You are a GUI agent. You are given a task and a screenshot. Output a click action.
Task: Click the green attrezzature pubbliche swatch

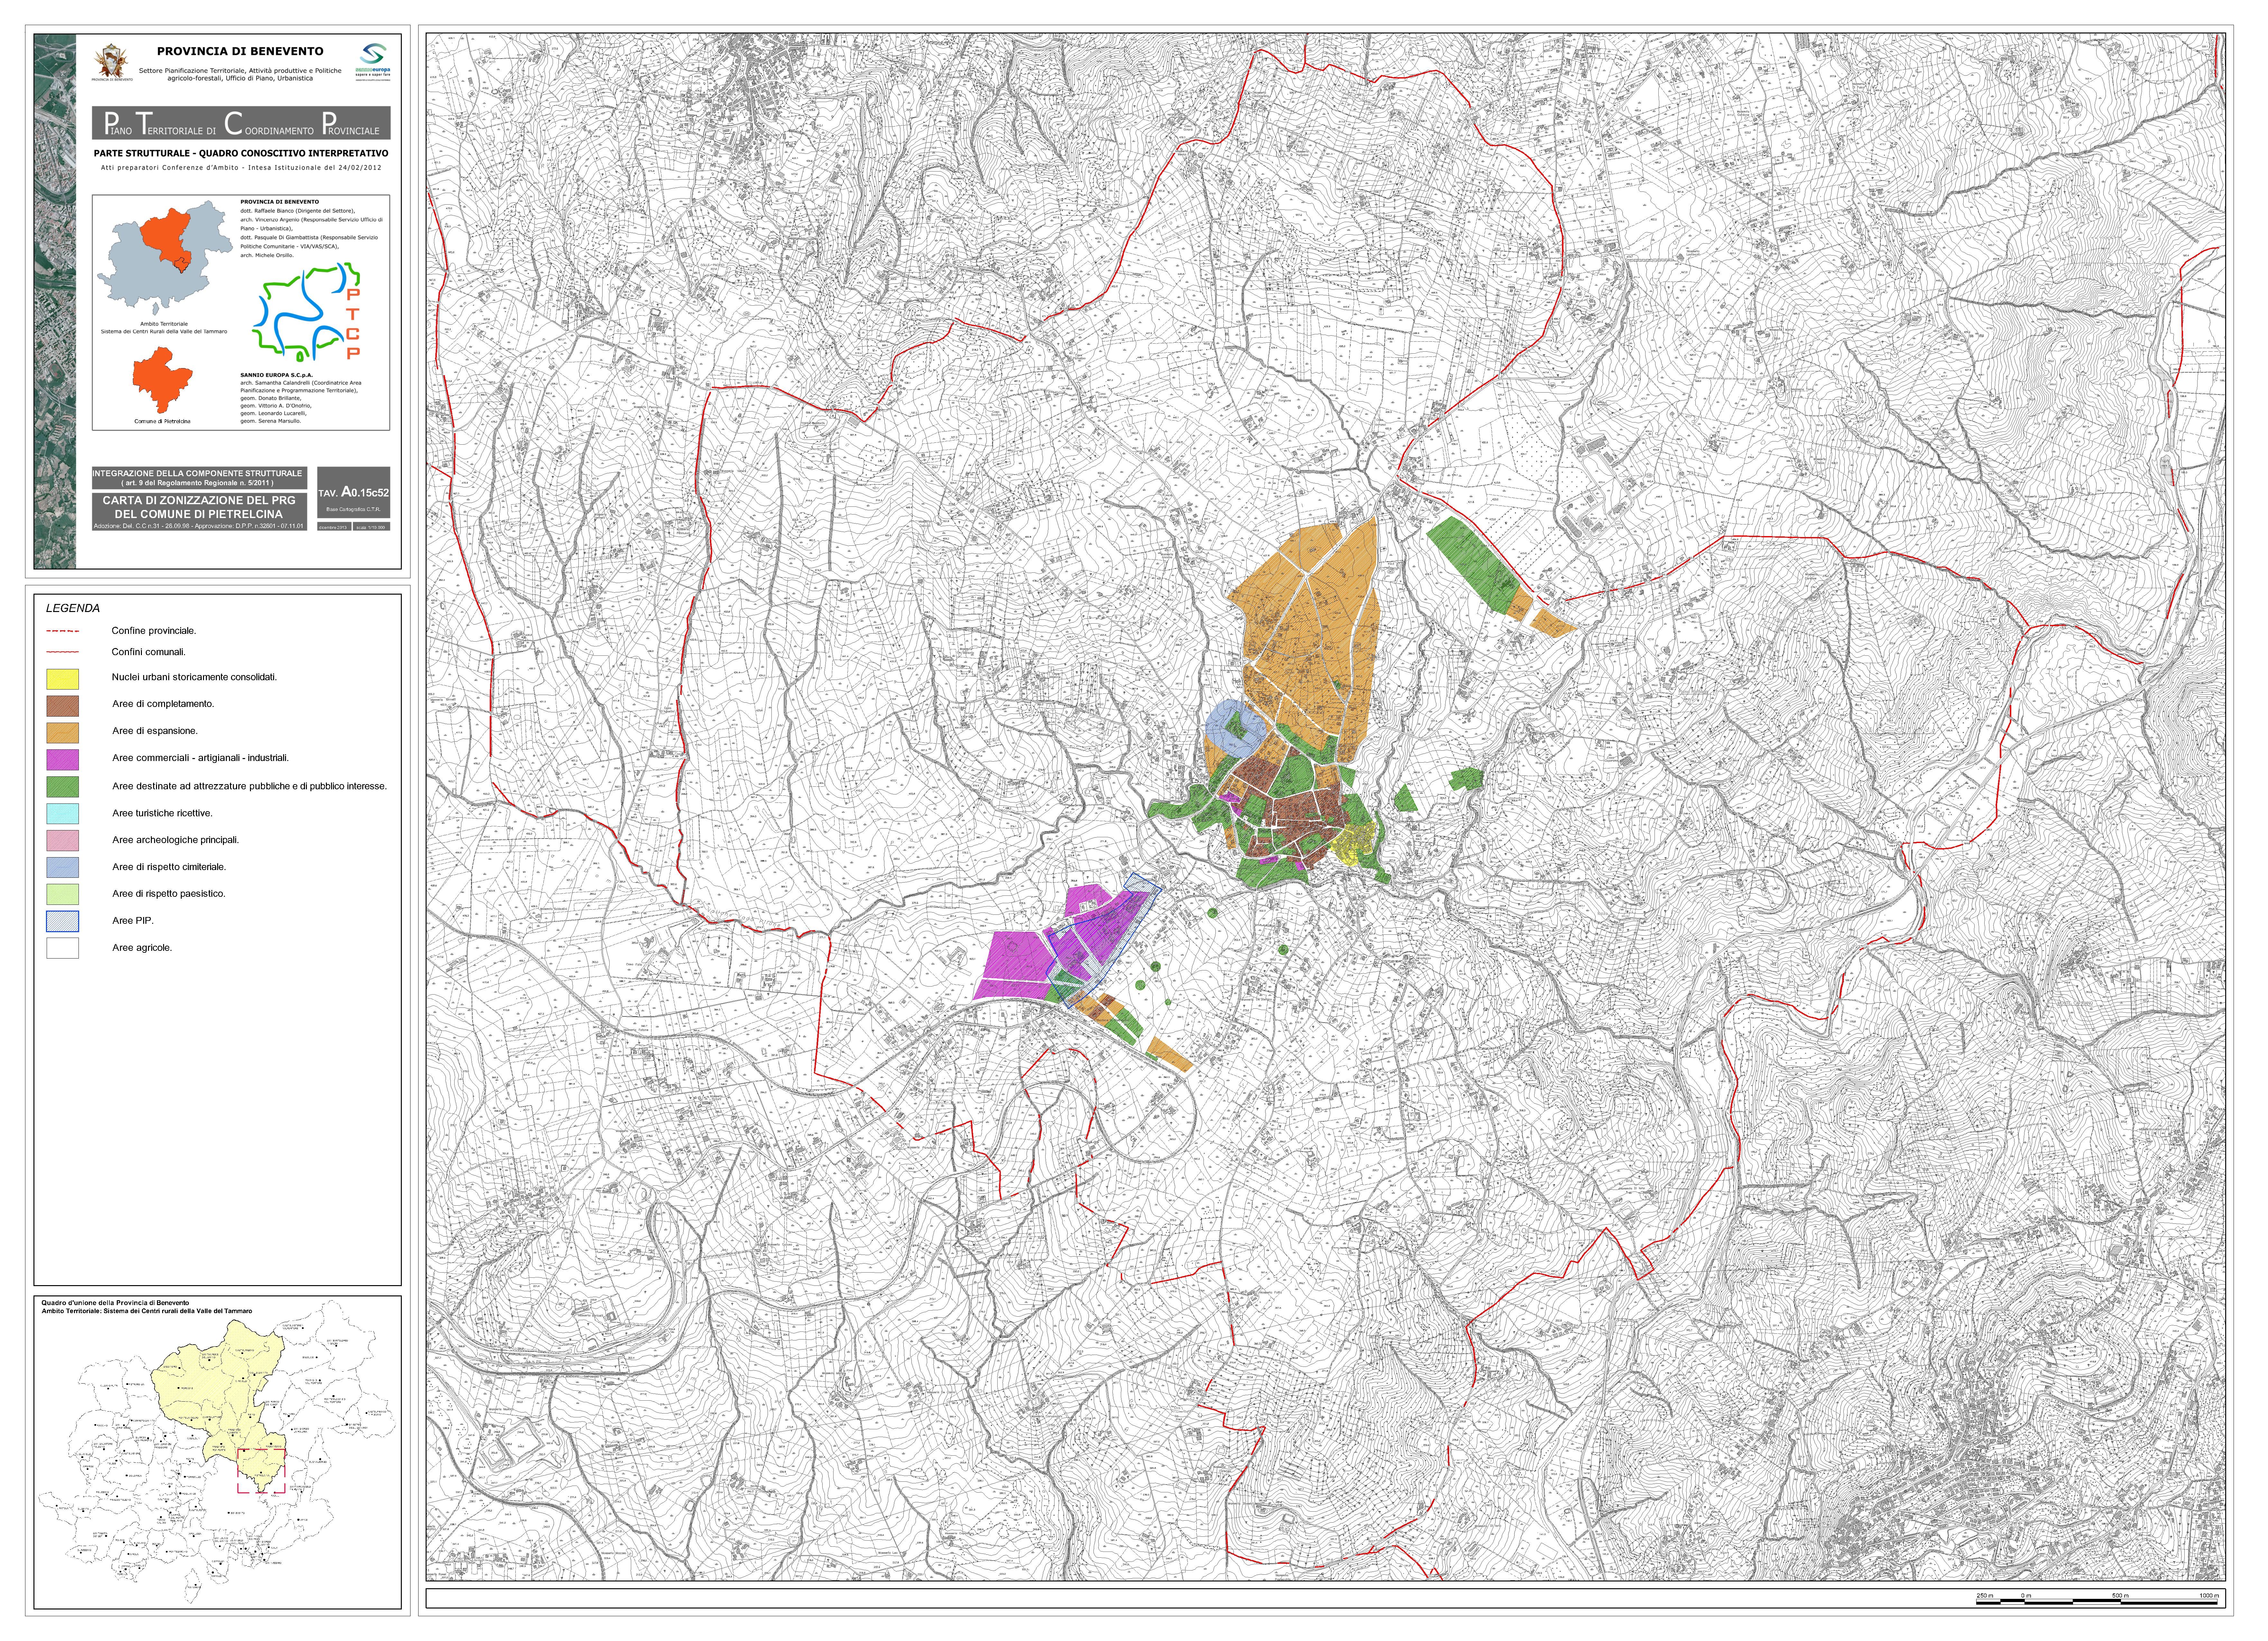coord(62,787)
